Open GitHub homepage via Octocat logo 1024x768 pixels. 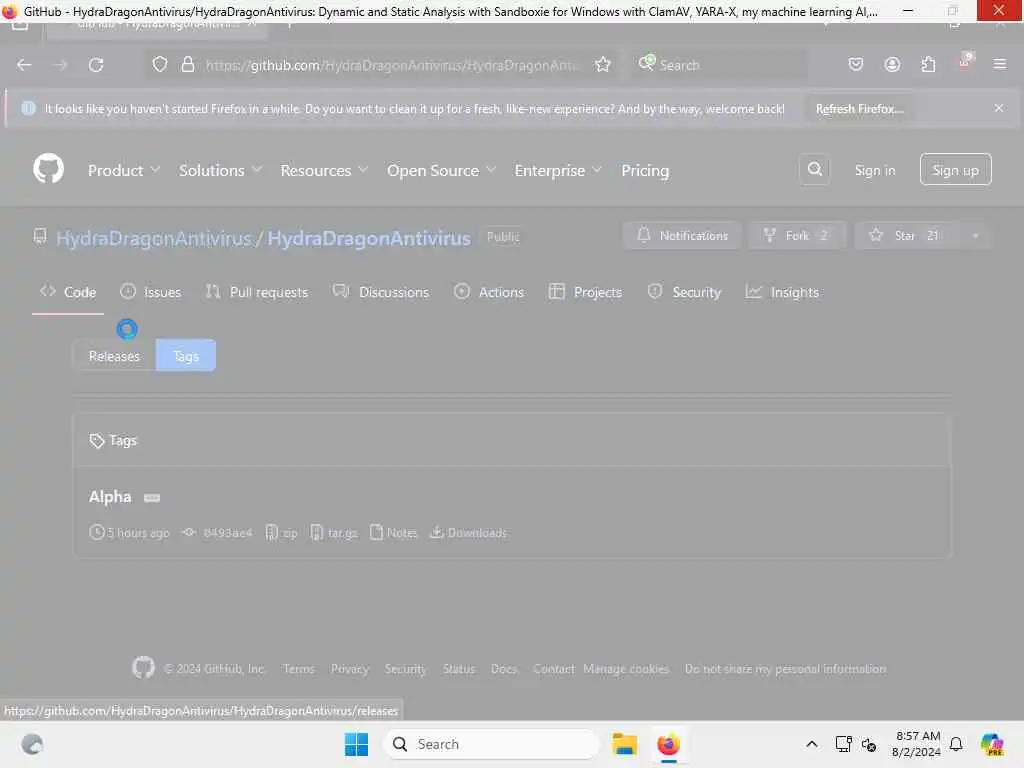[x=48, y=169]
